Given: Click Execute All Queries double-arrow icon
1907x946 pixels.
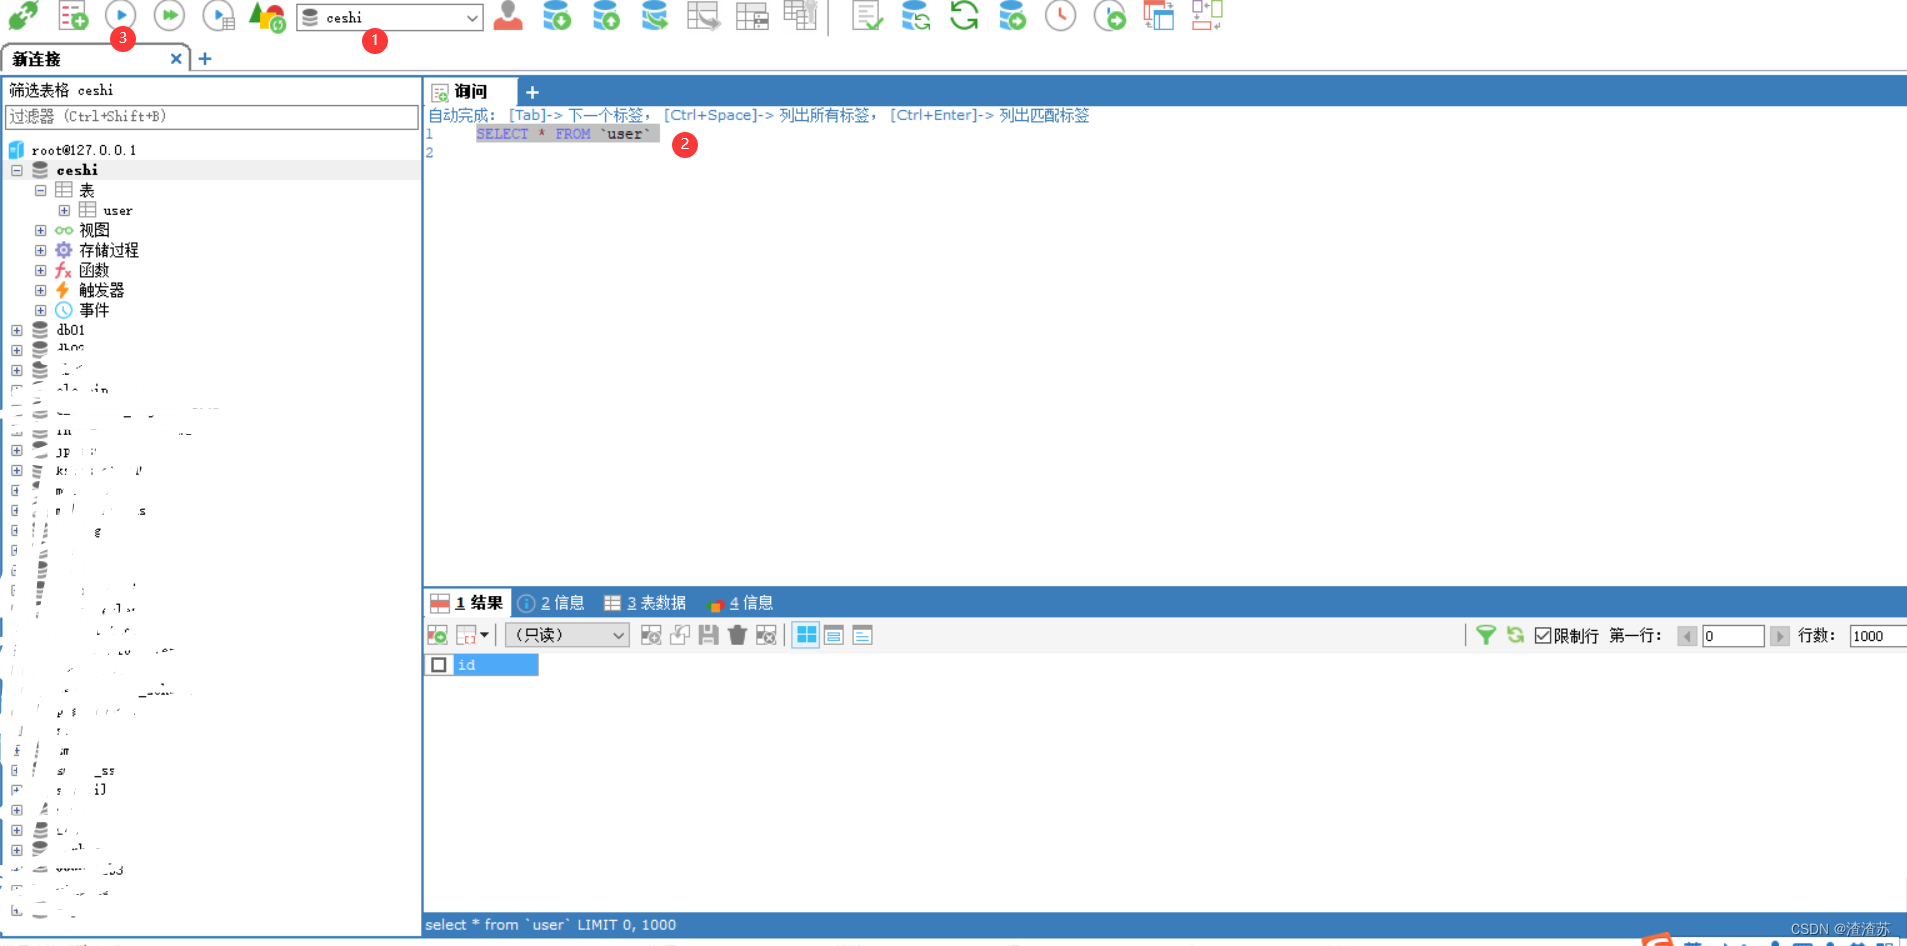Looking at the screenshot, I should pyautogui.click(x=169, y=15).
